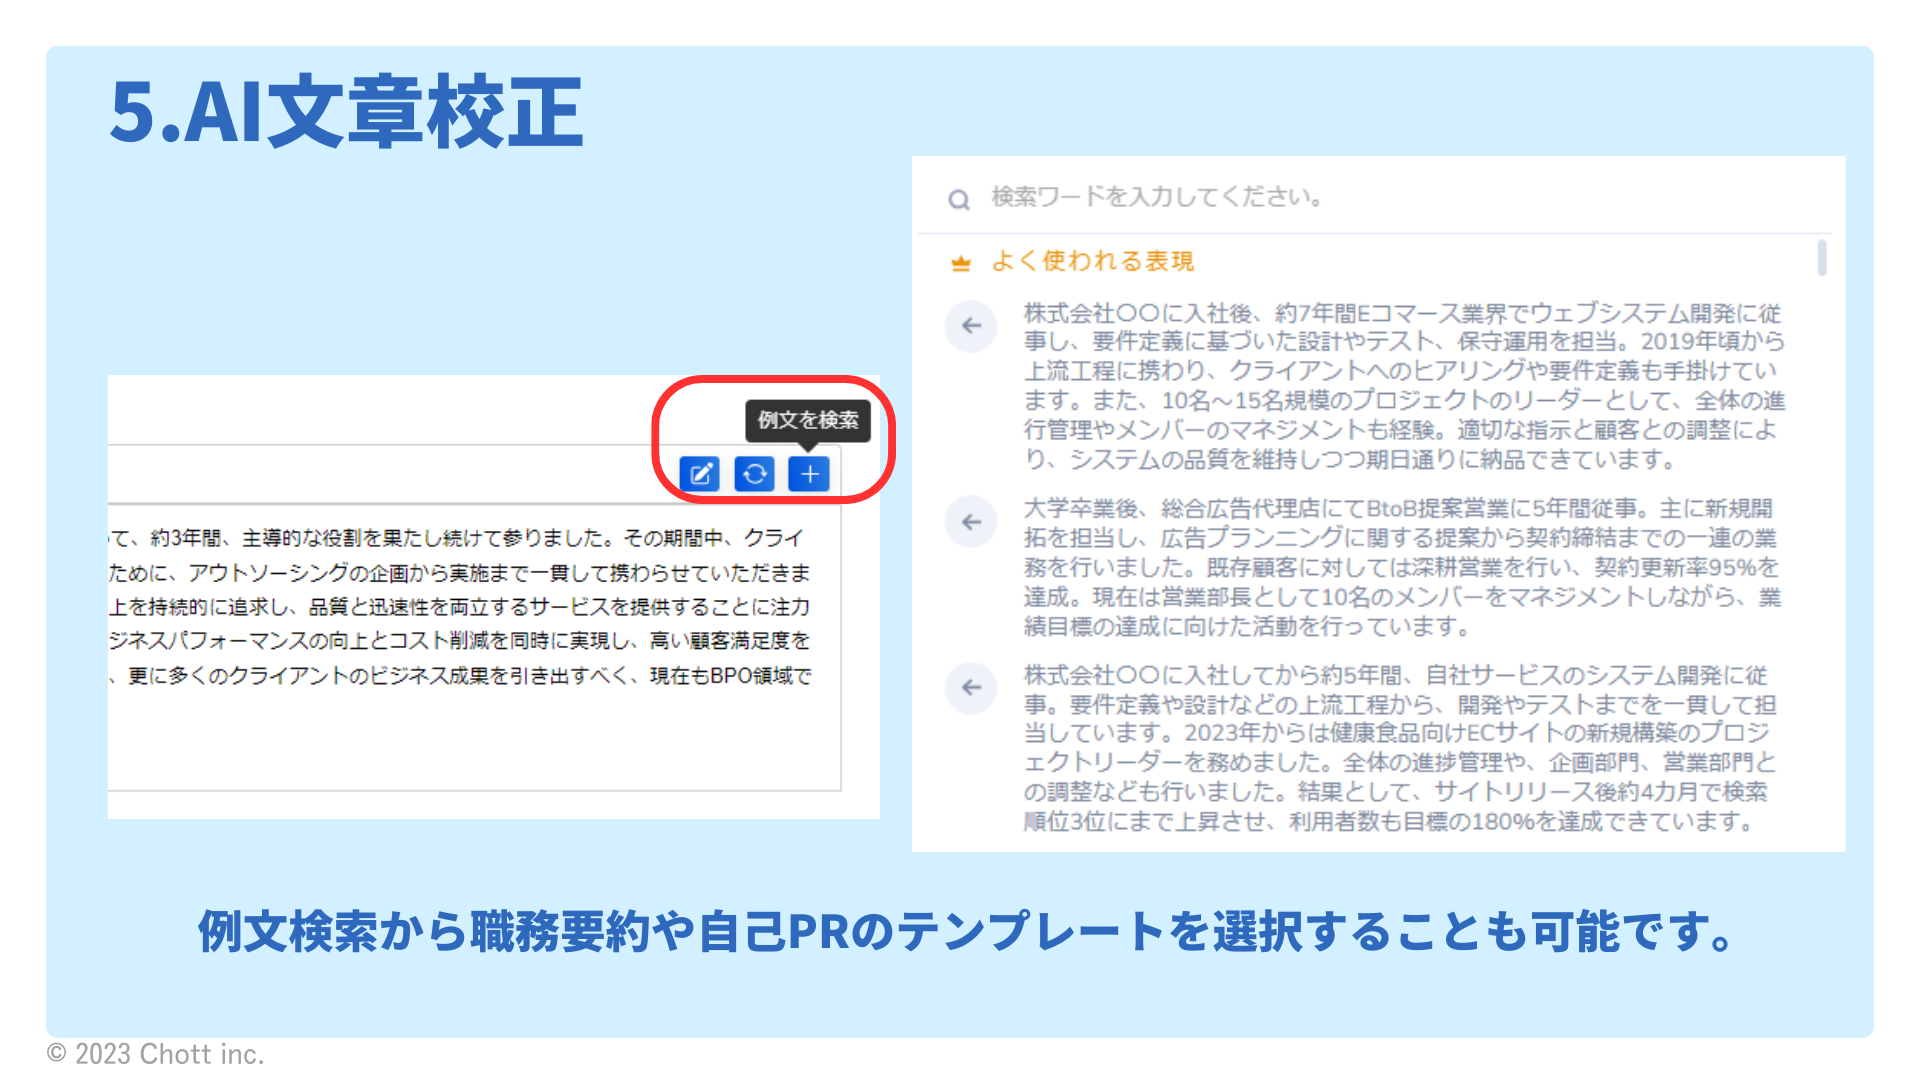
Task: Click the blue plus example search icon
Action: pos(809,473)
